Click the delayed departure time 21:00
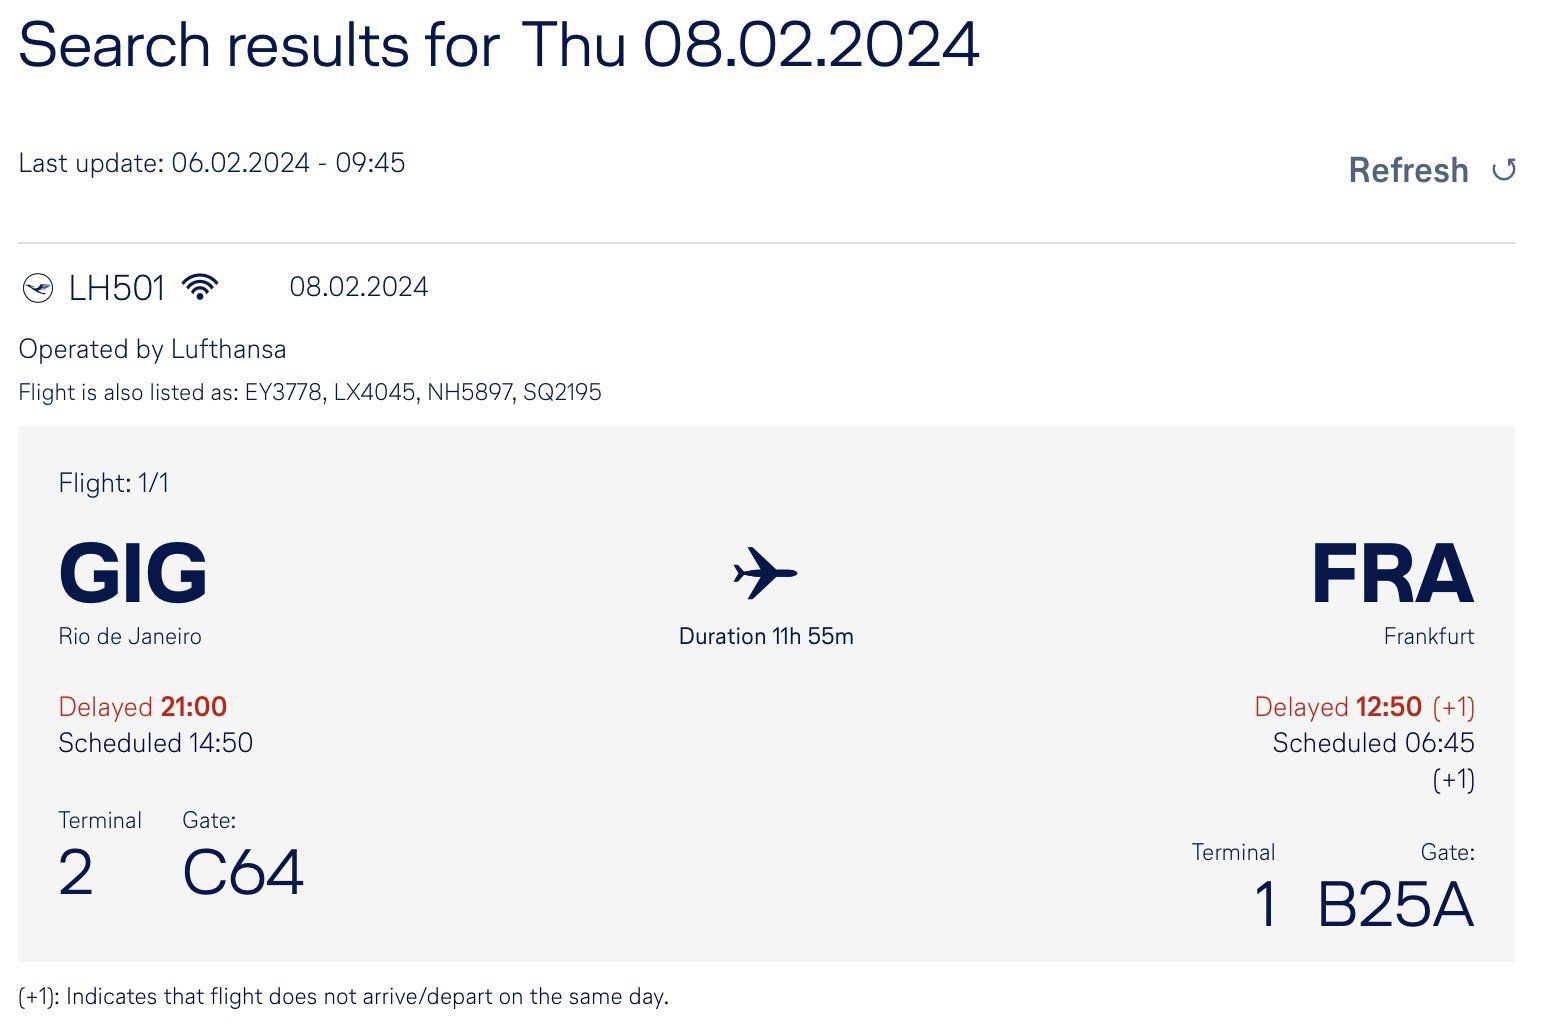Viewport: 1542px width, 1024px height. (x=194, y=707)
